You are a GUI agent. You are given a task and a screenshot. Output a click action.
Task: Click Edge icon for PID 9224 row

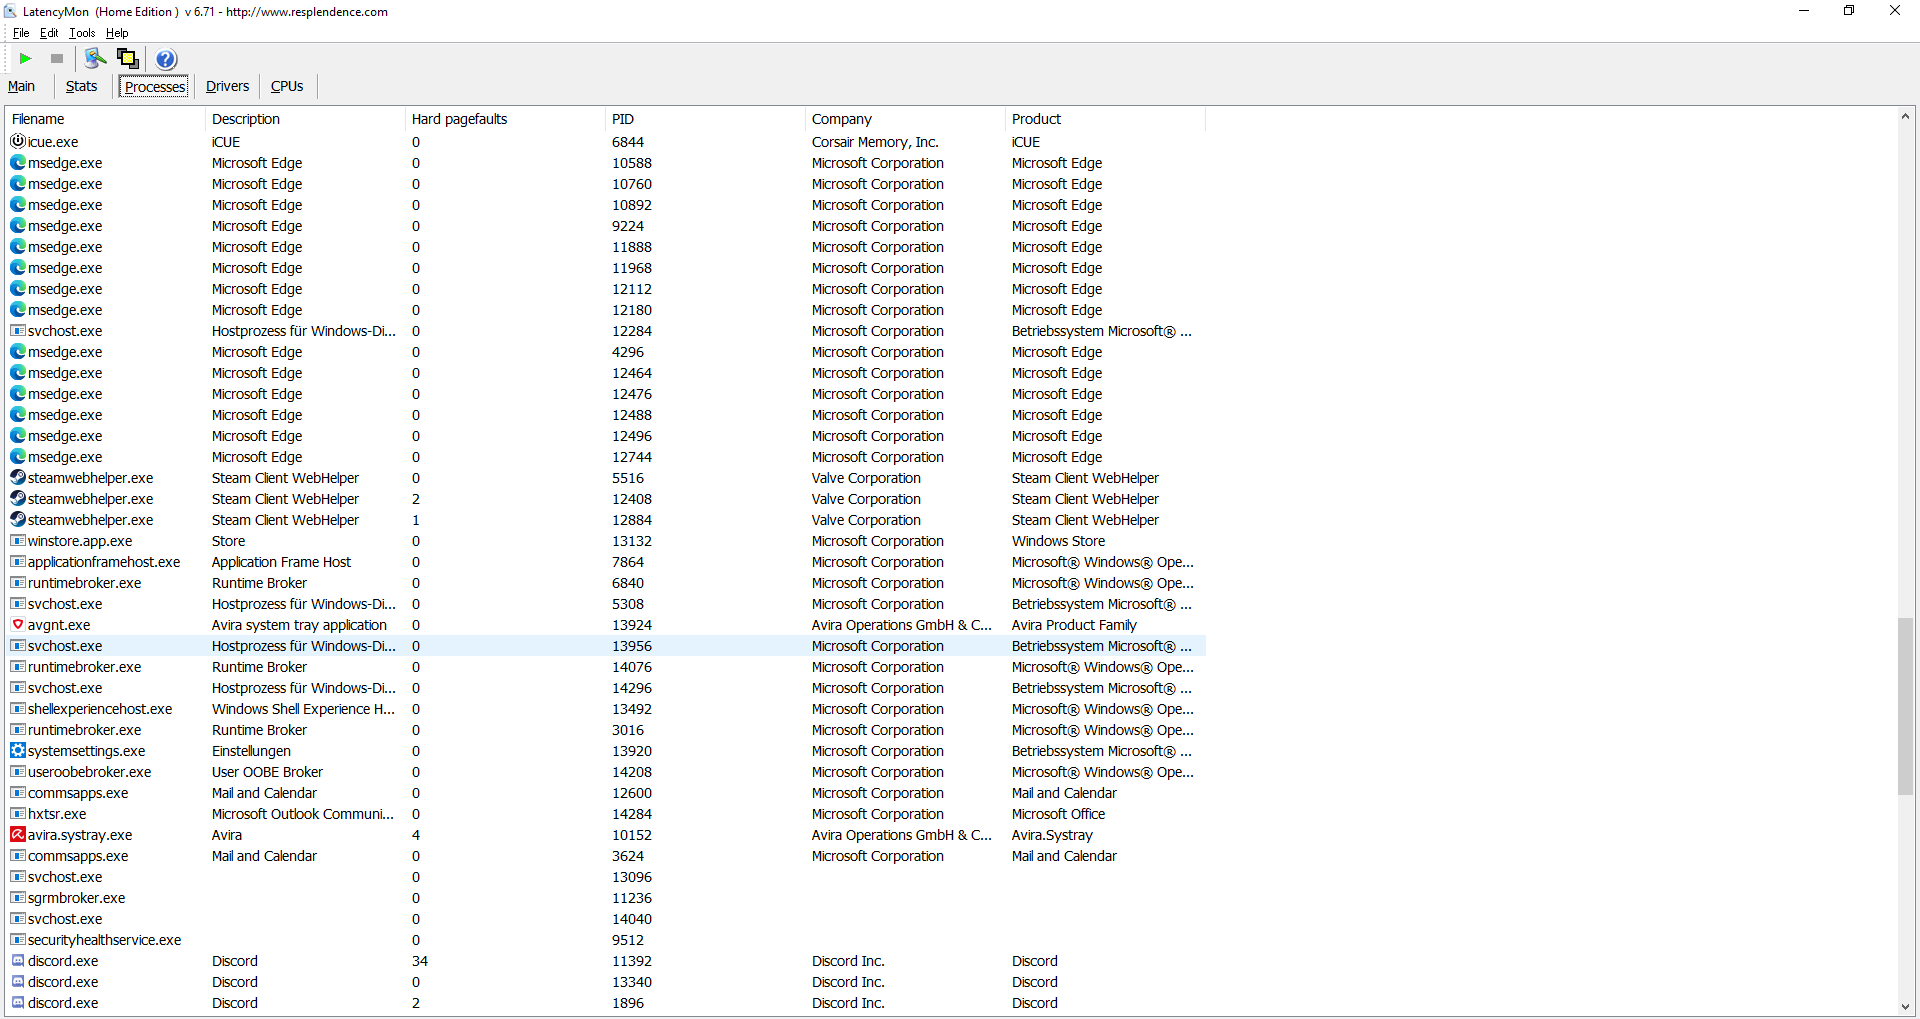point(18,225)
